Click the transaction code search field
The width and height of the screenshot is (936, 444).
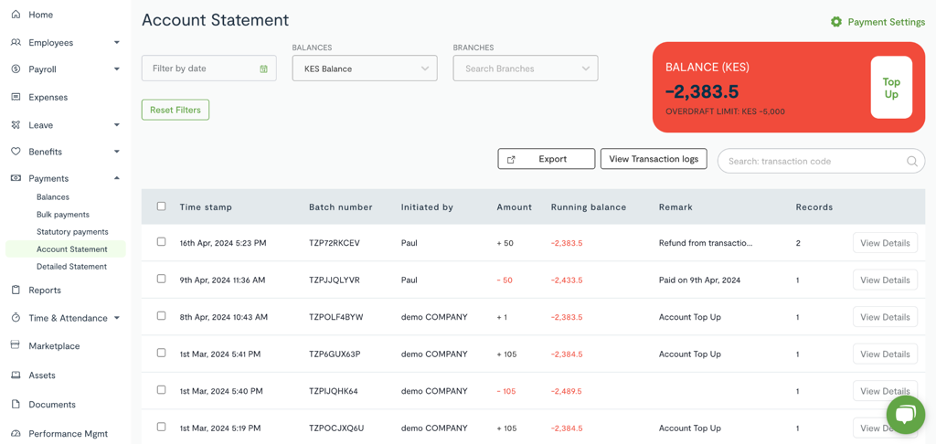[821, 161]
